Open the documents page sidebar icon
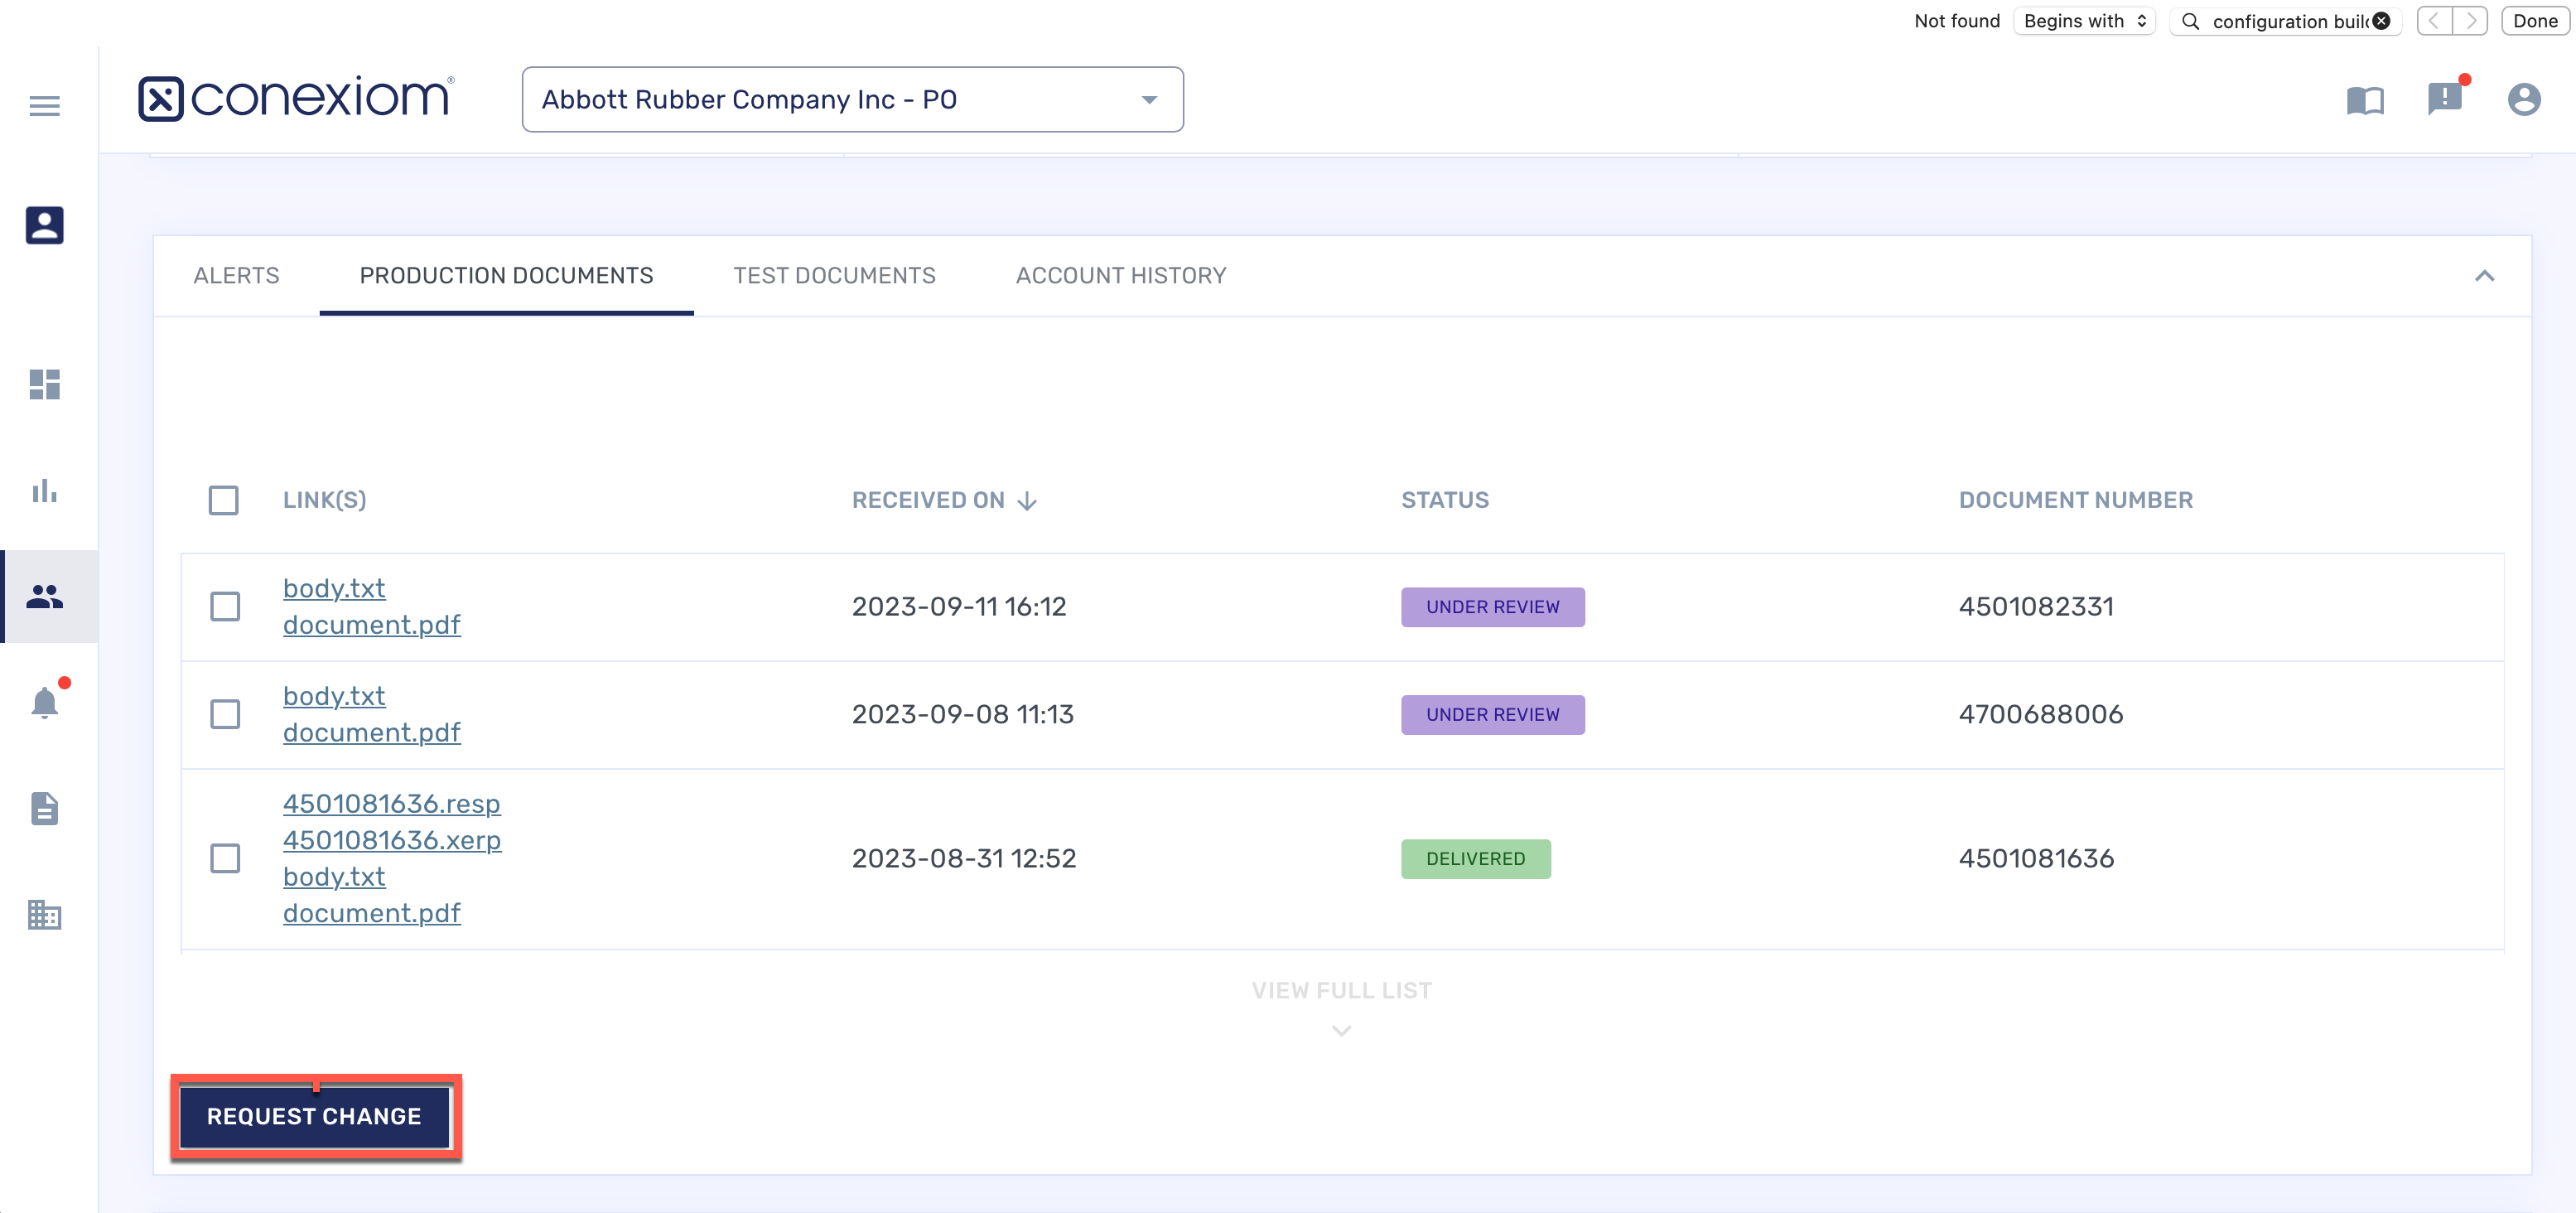 44,808
